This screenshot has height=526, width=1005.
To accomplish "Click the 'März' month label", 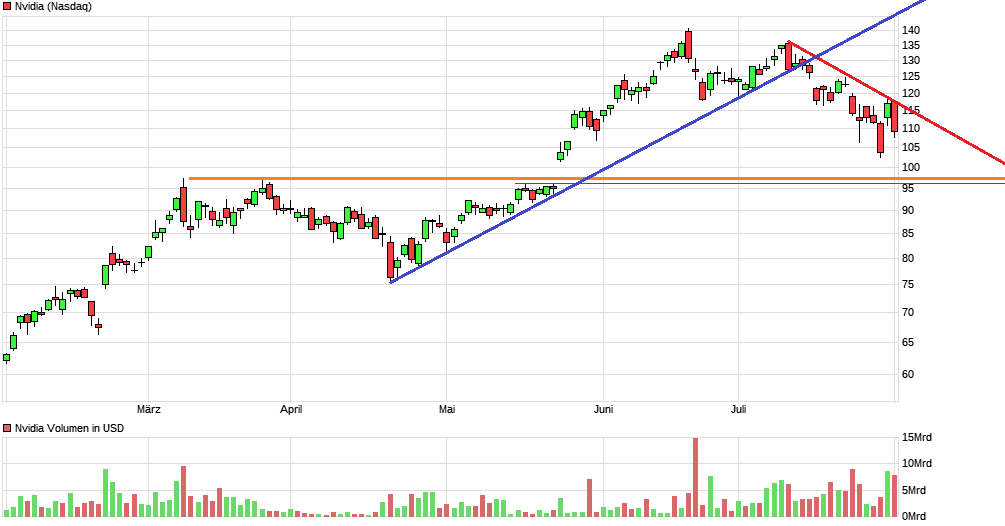I will point(149,409).
